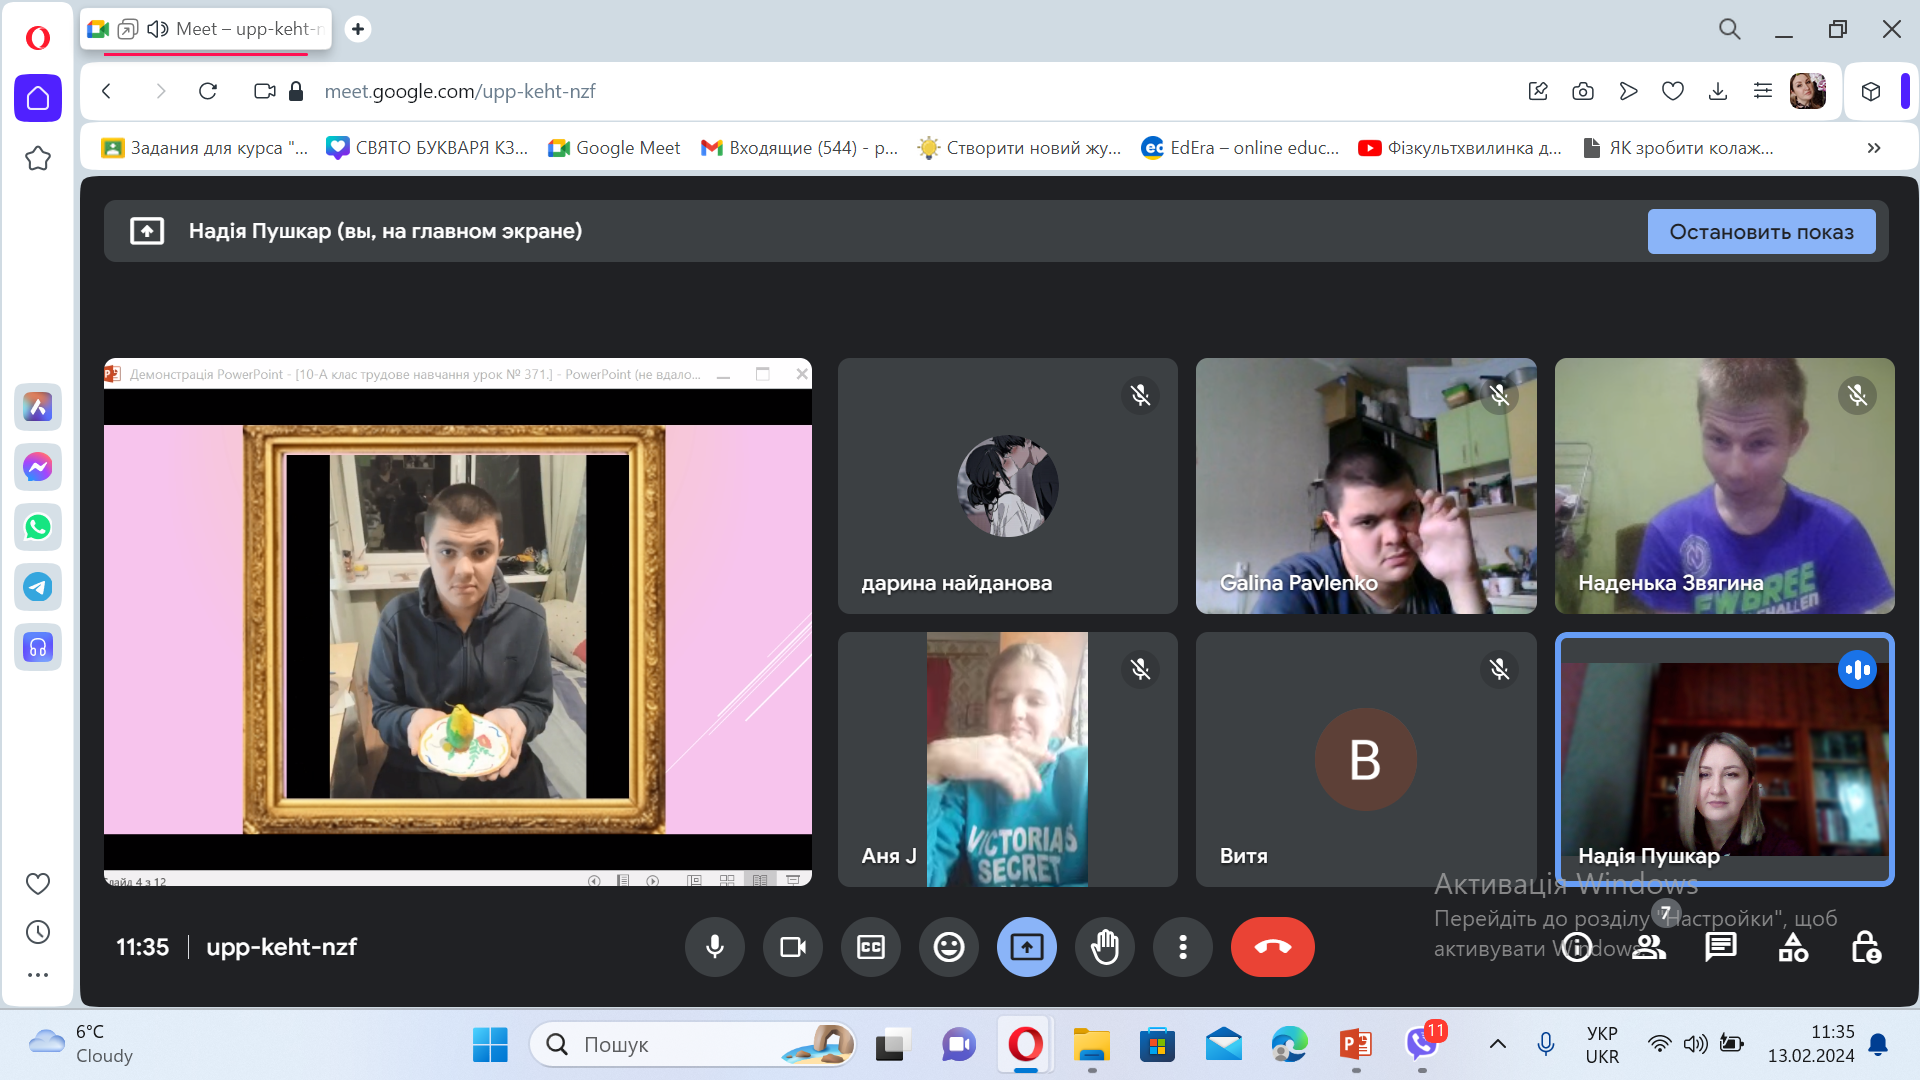Select Надія Пушкар self-view tile
This screenshot has height=1080, width=1920.
1724,759
